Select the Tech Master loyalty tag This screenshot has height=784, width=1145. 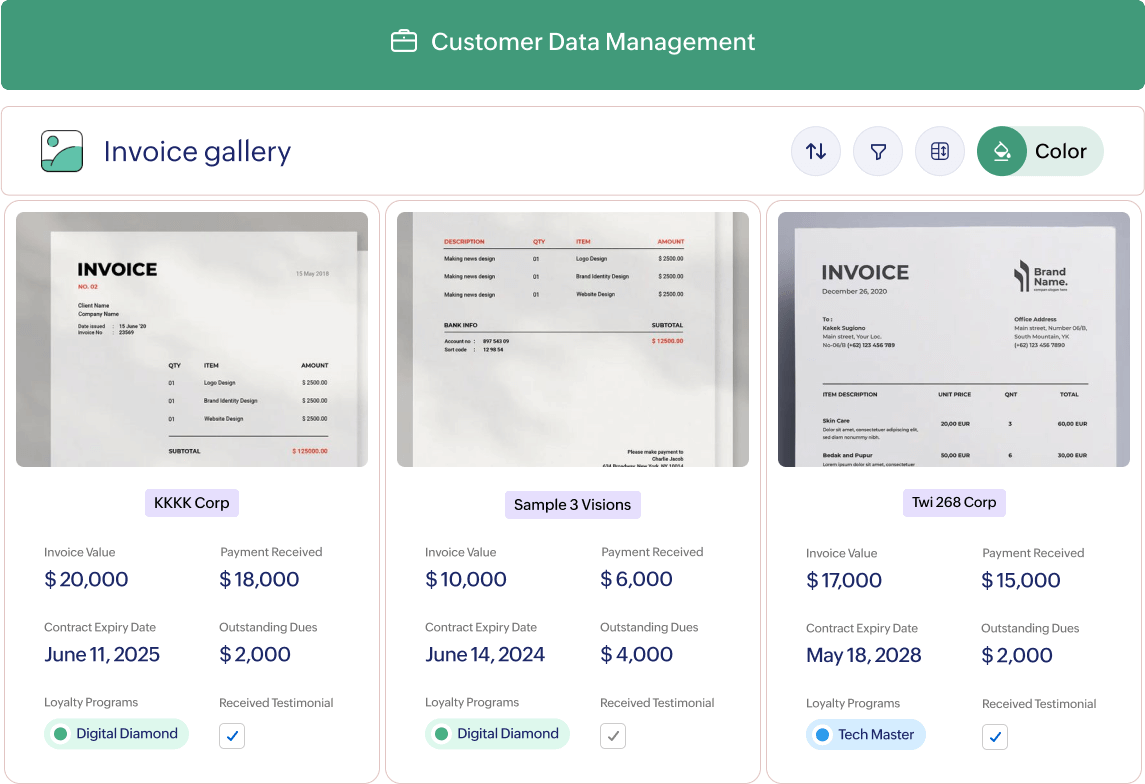pyautogui.click(x=866, y=734)
